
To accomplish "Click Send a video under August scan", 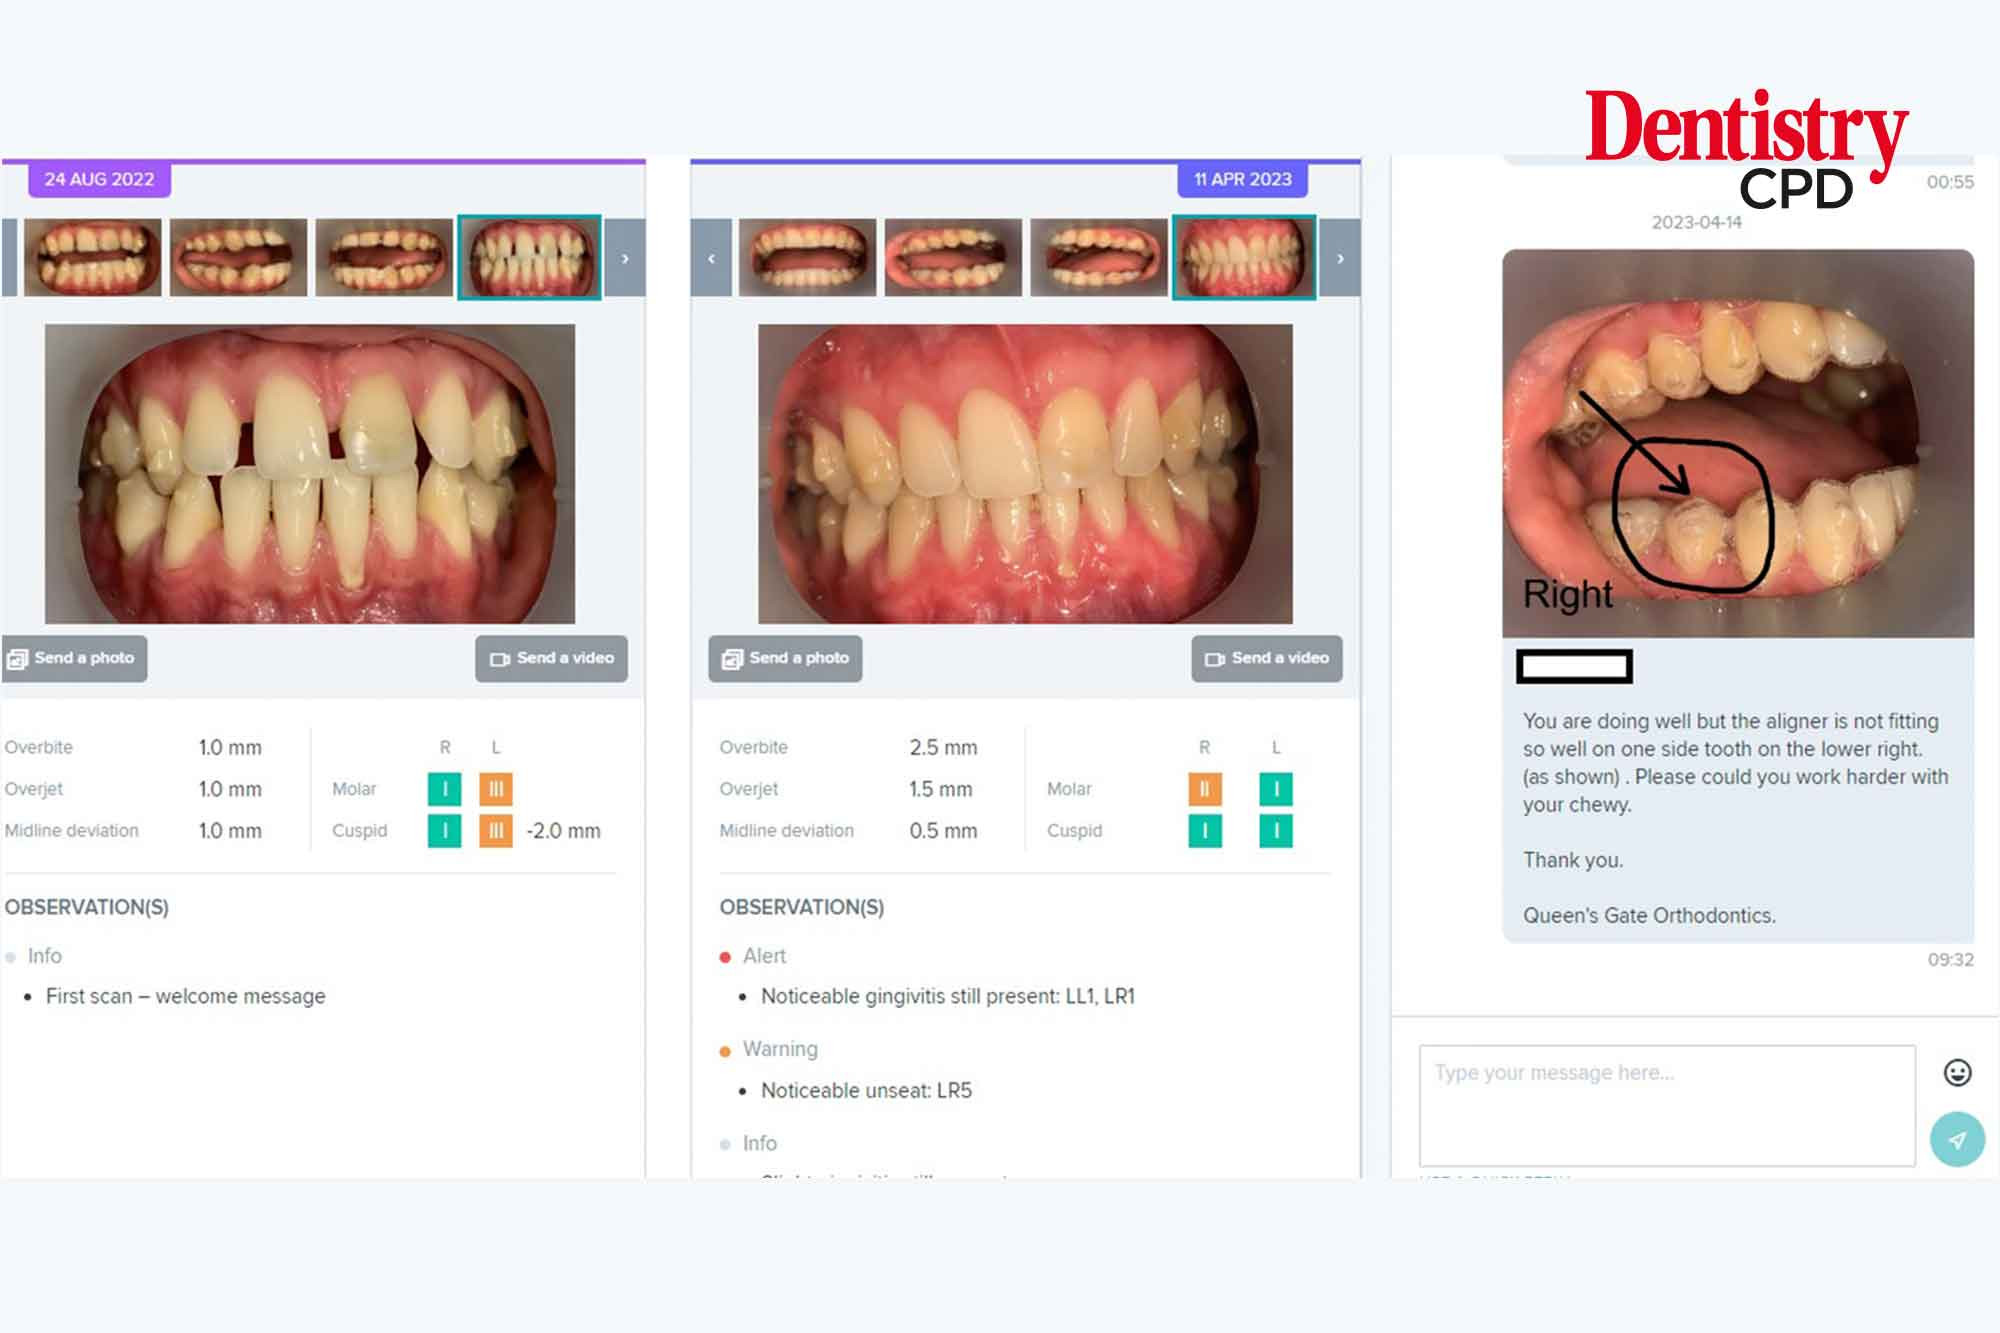I will point(552,658).
